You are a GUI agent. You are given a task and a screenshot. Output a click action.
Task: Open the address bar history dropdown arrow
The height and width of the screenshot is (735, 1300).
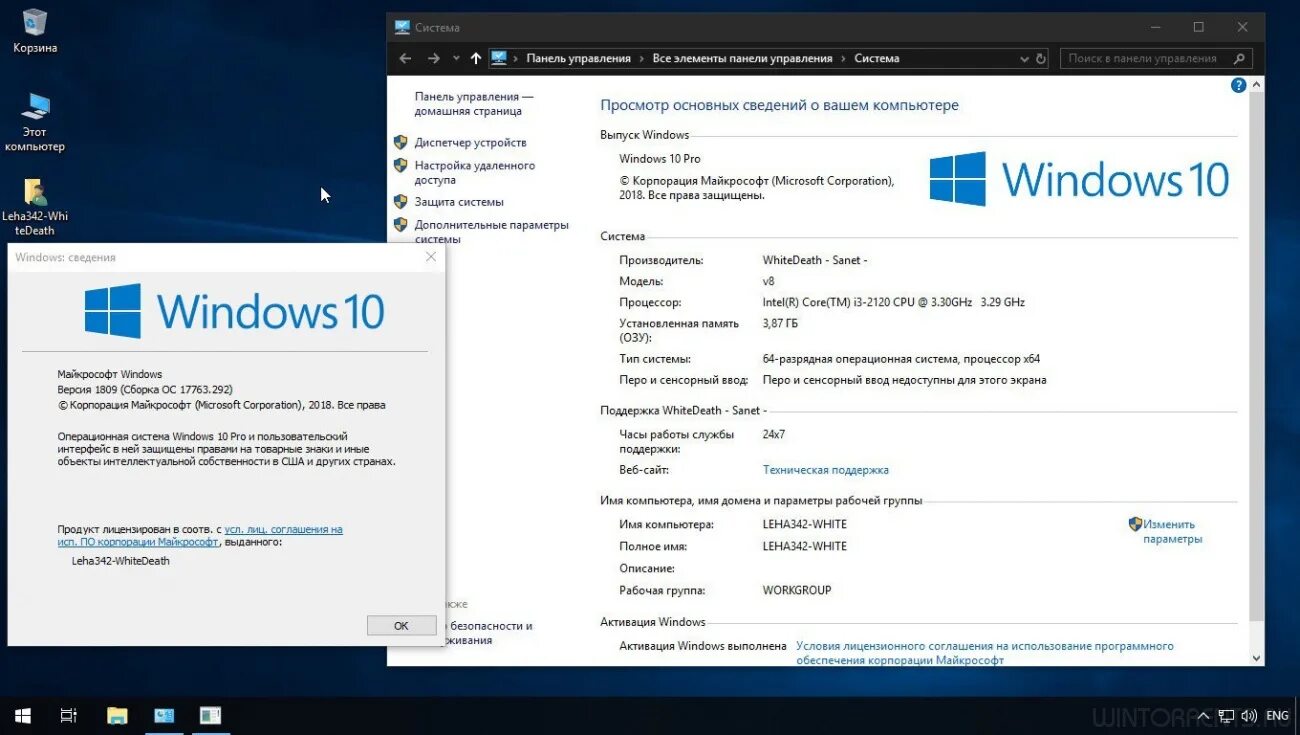point(1023,58)
